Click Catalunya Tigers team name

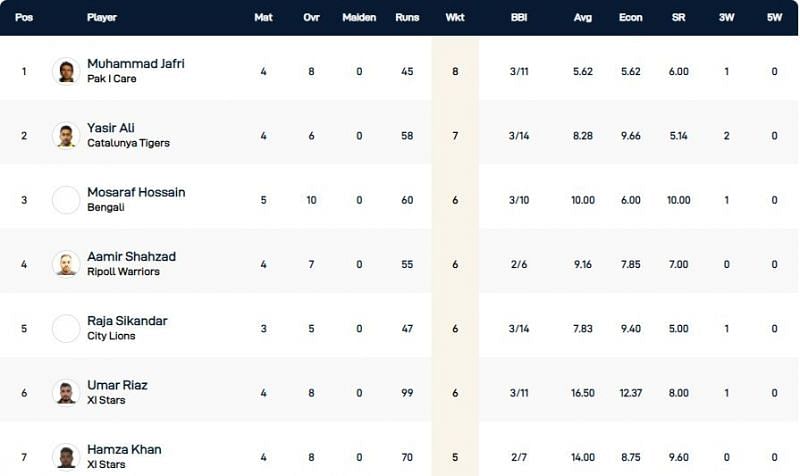tap(128, 143)
